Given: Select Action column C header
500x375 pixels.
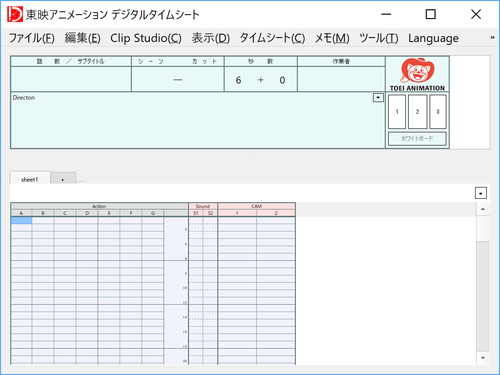Looking at the screenshot, I should pyautogui.click(x=65, y=213).
